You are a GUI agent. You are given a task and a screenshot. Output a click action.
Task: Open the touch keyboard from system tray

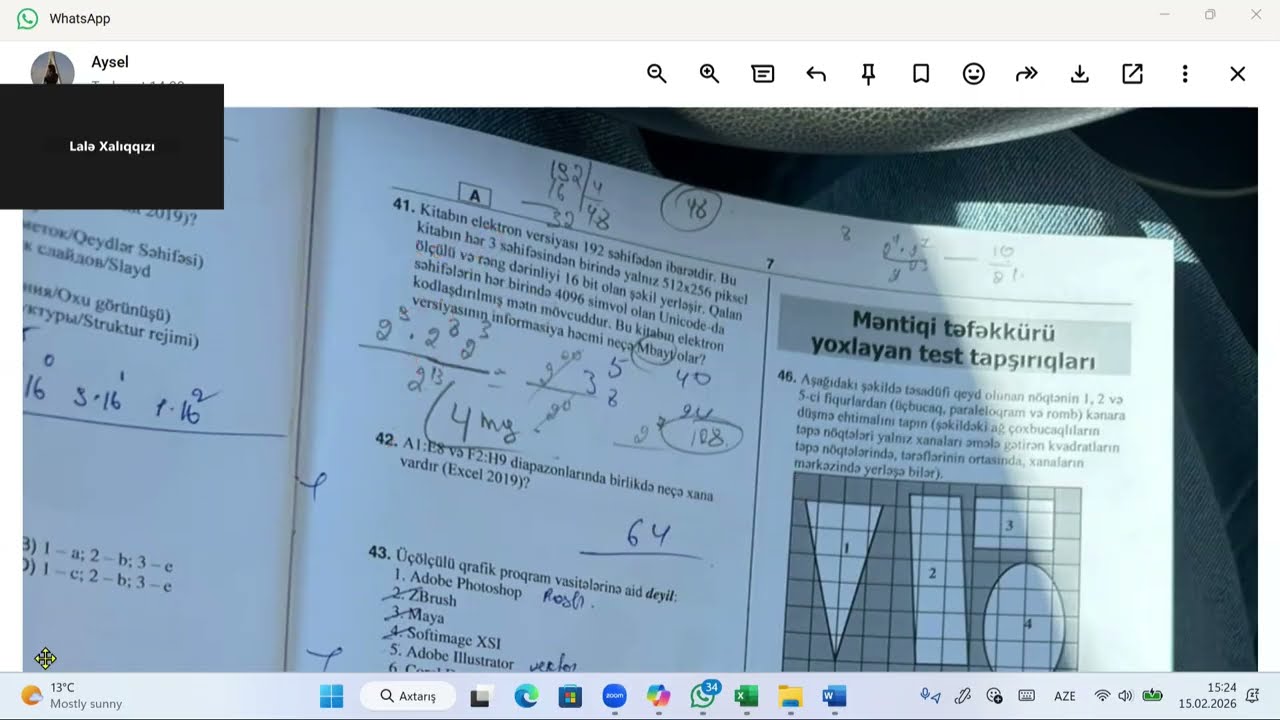(x=1027, y=696)
